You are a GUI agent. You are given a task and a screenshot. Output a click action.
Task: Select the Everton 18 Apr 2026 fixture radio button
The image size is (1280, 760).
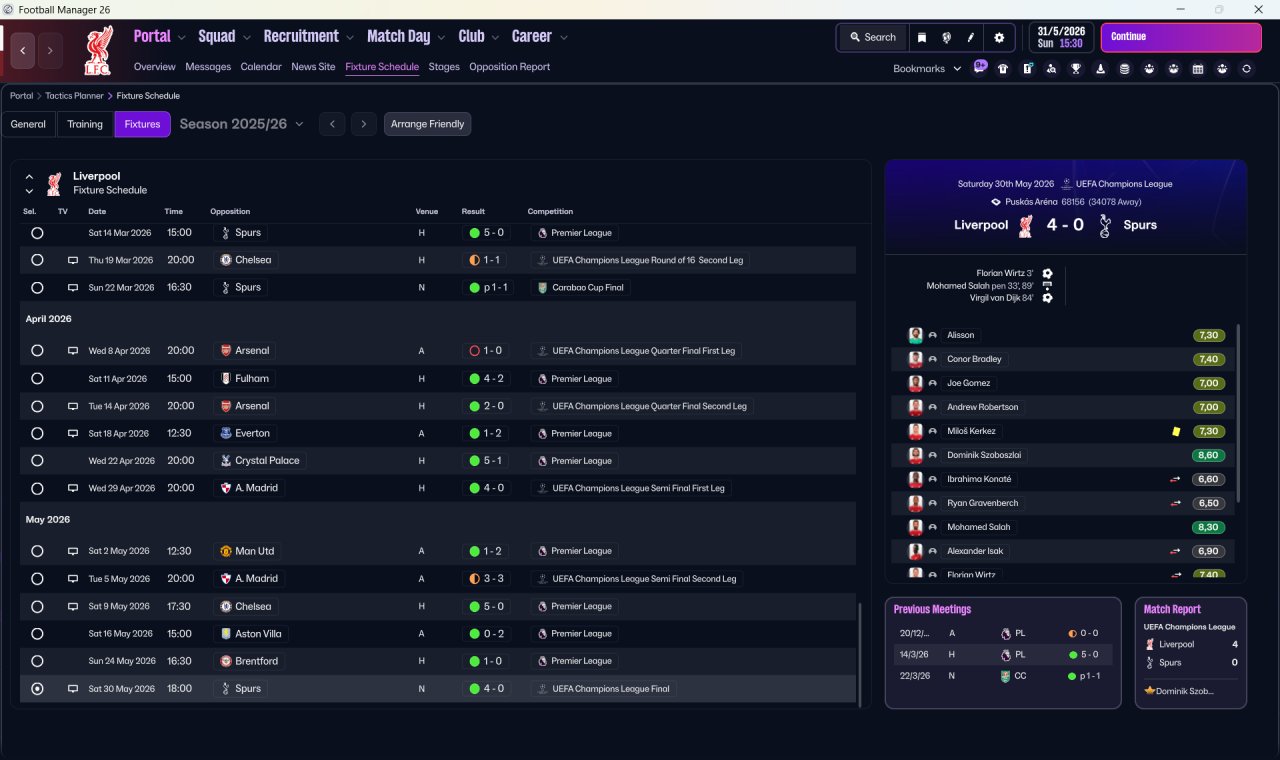point(37,434)
